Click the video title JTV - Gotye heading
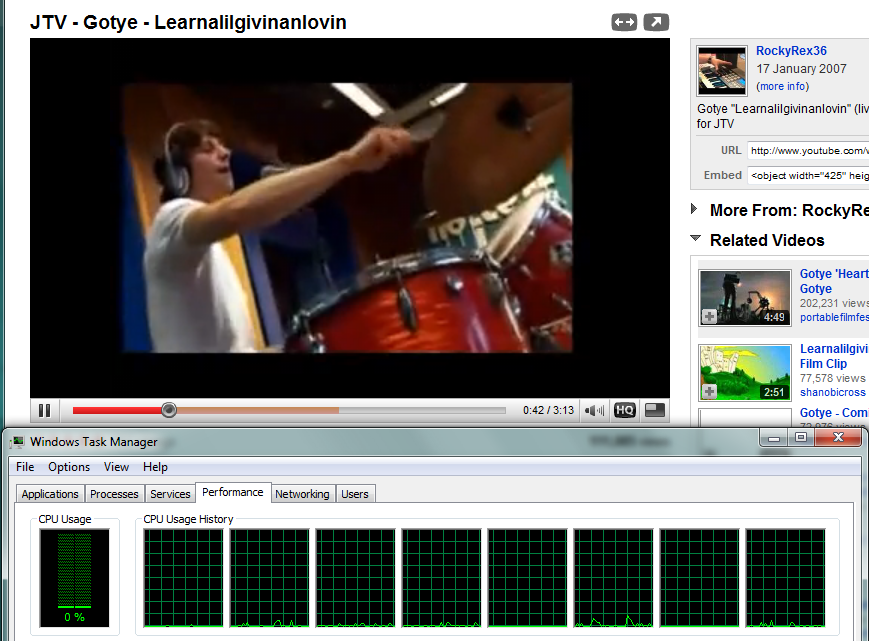 coord(188,23)
